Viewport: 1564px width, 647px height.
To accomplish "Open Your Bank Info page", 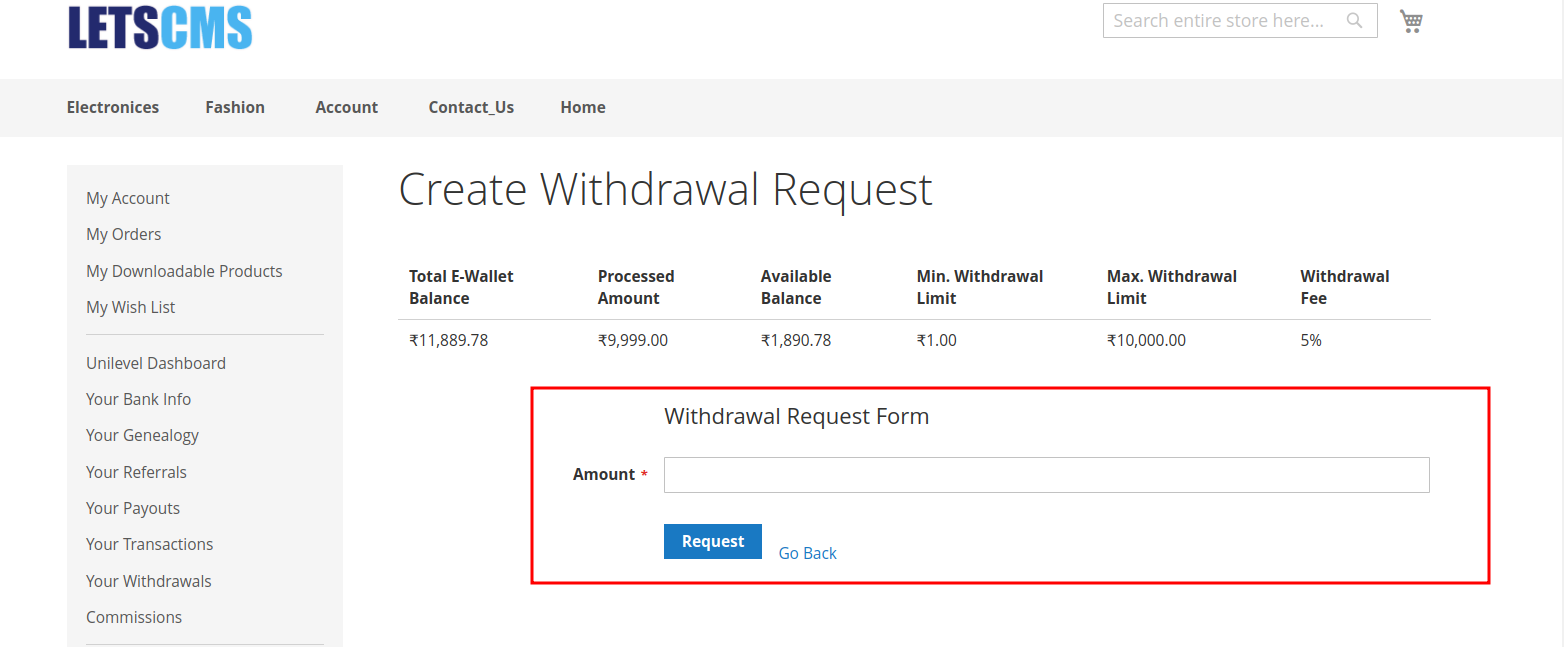I will click(x=138, y=399).
